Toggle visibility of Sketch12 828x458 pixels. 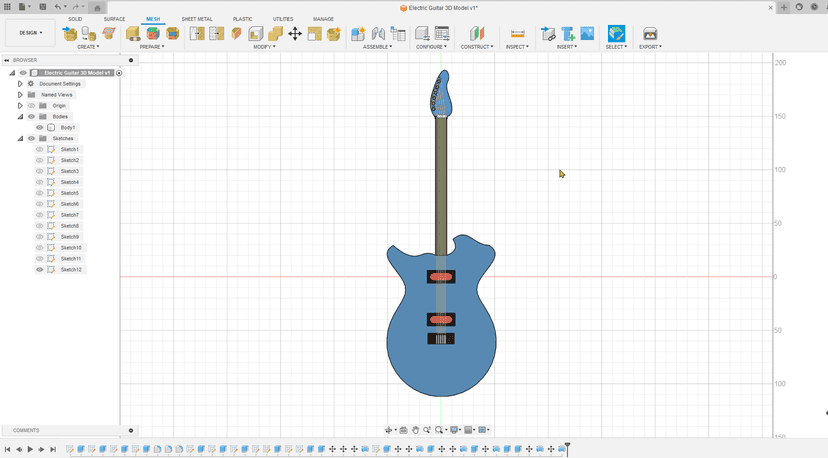coord(40,270)
